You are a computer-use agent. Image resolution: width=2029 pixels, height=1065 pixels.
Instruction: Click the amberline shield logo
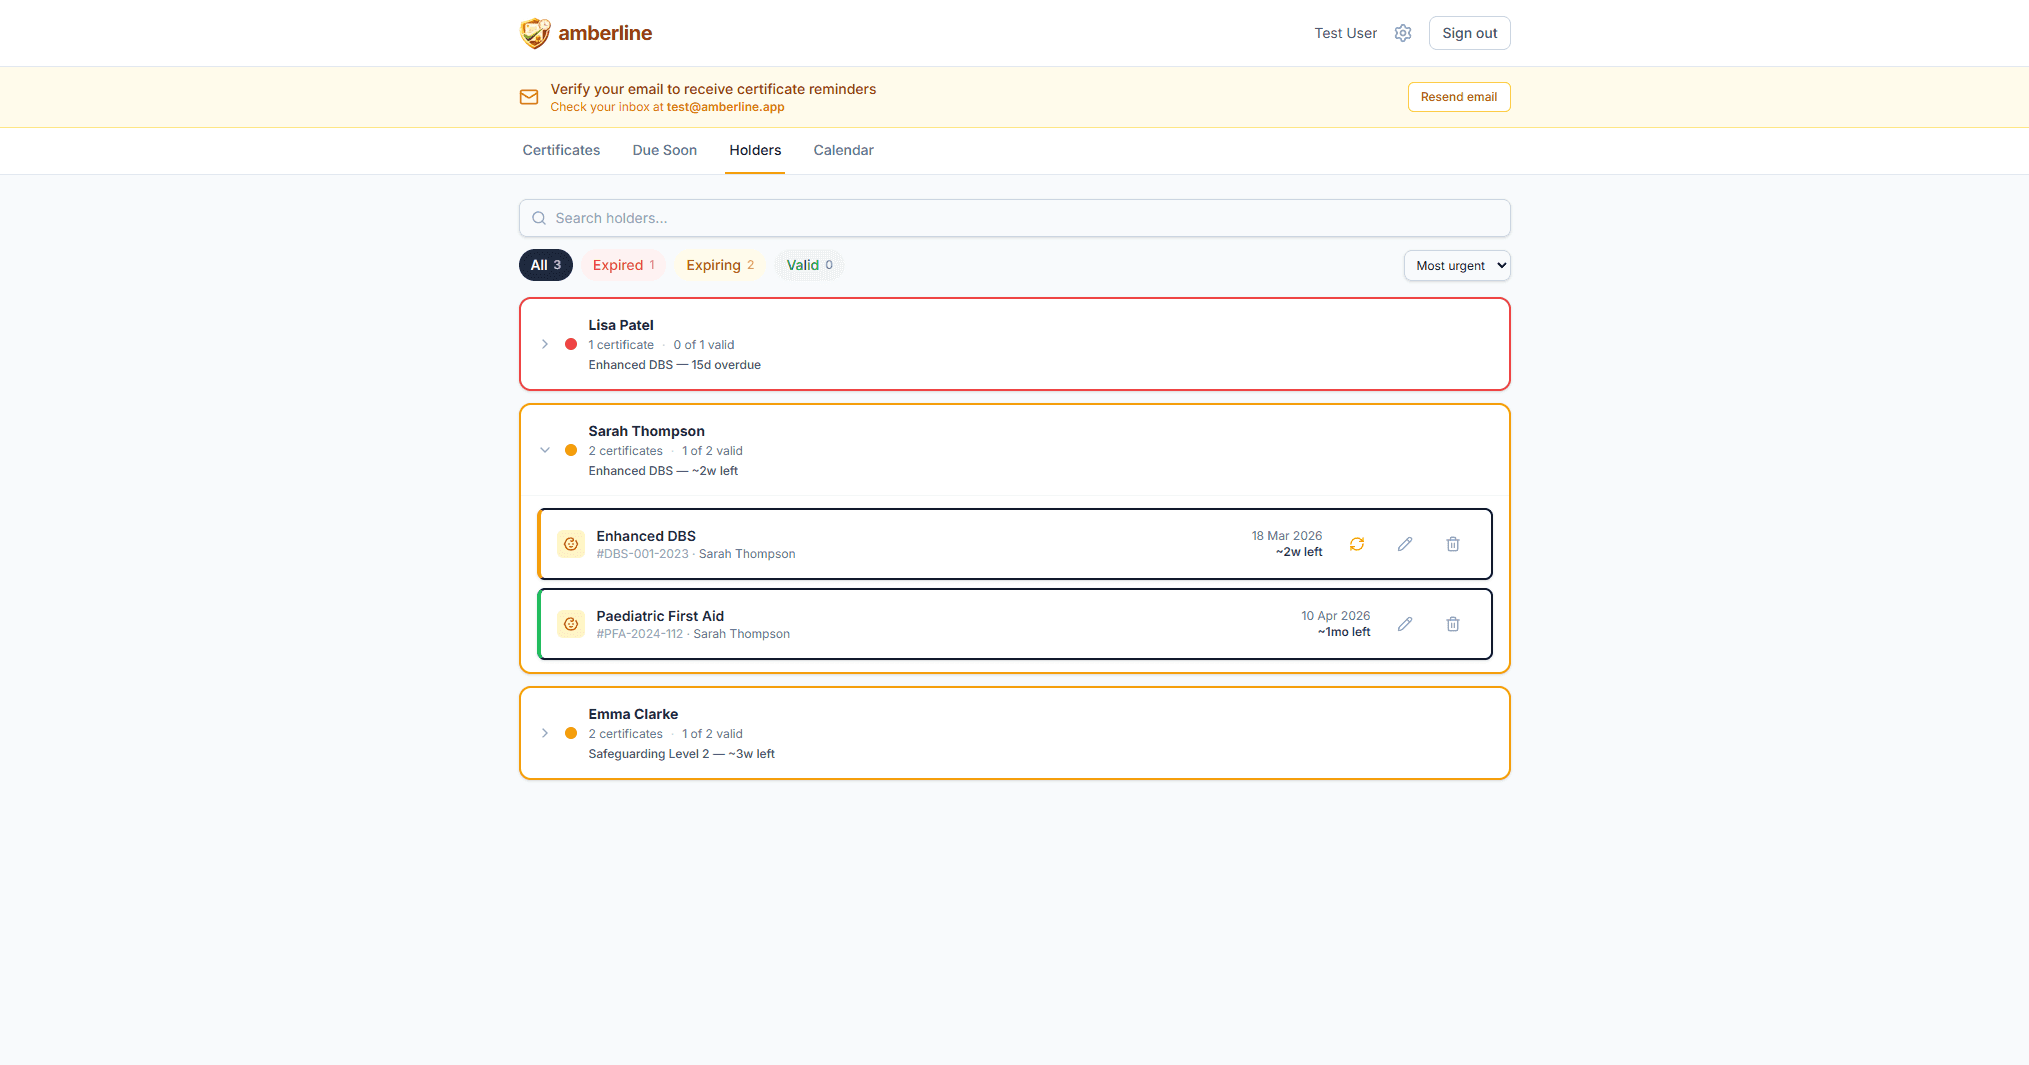coord(535,33)
